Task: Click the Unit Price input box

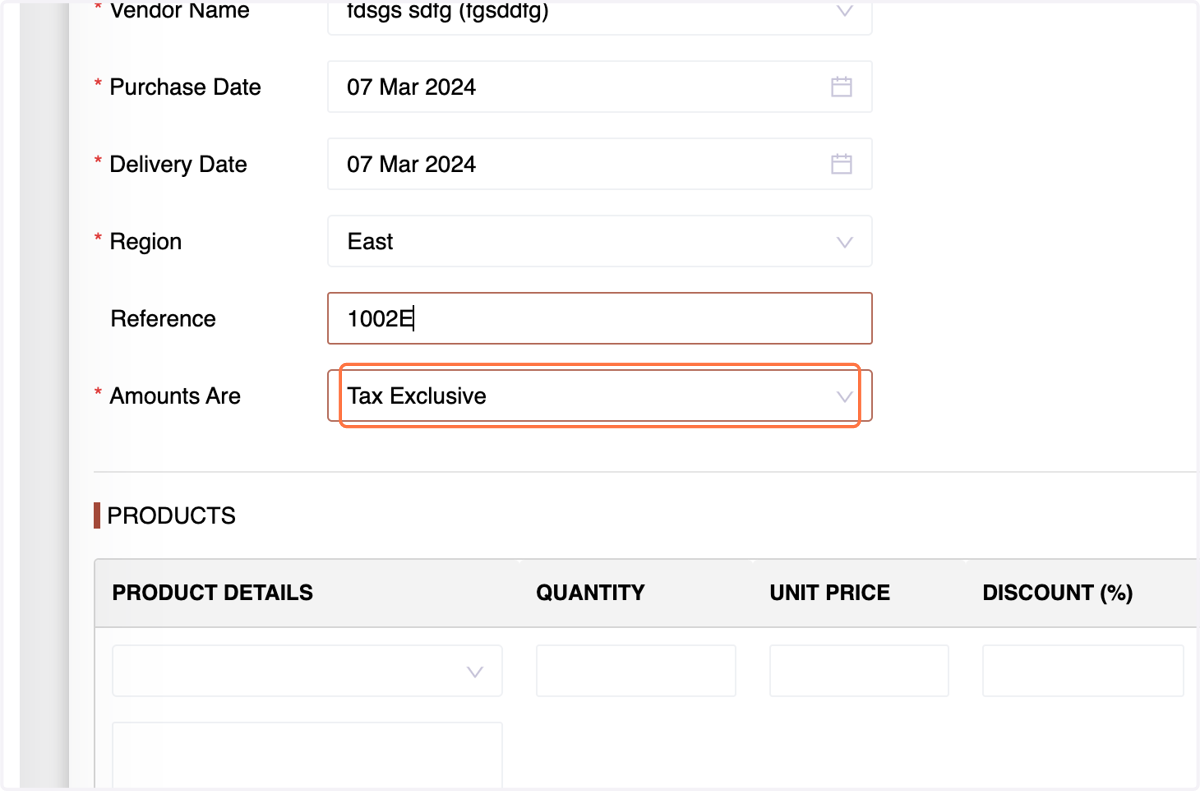Action: (x=859, y=670)
